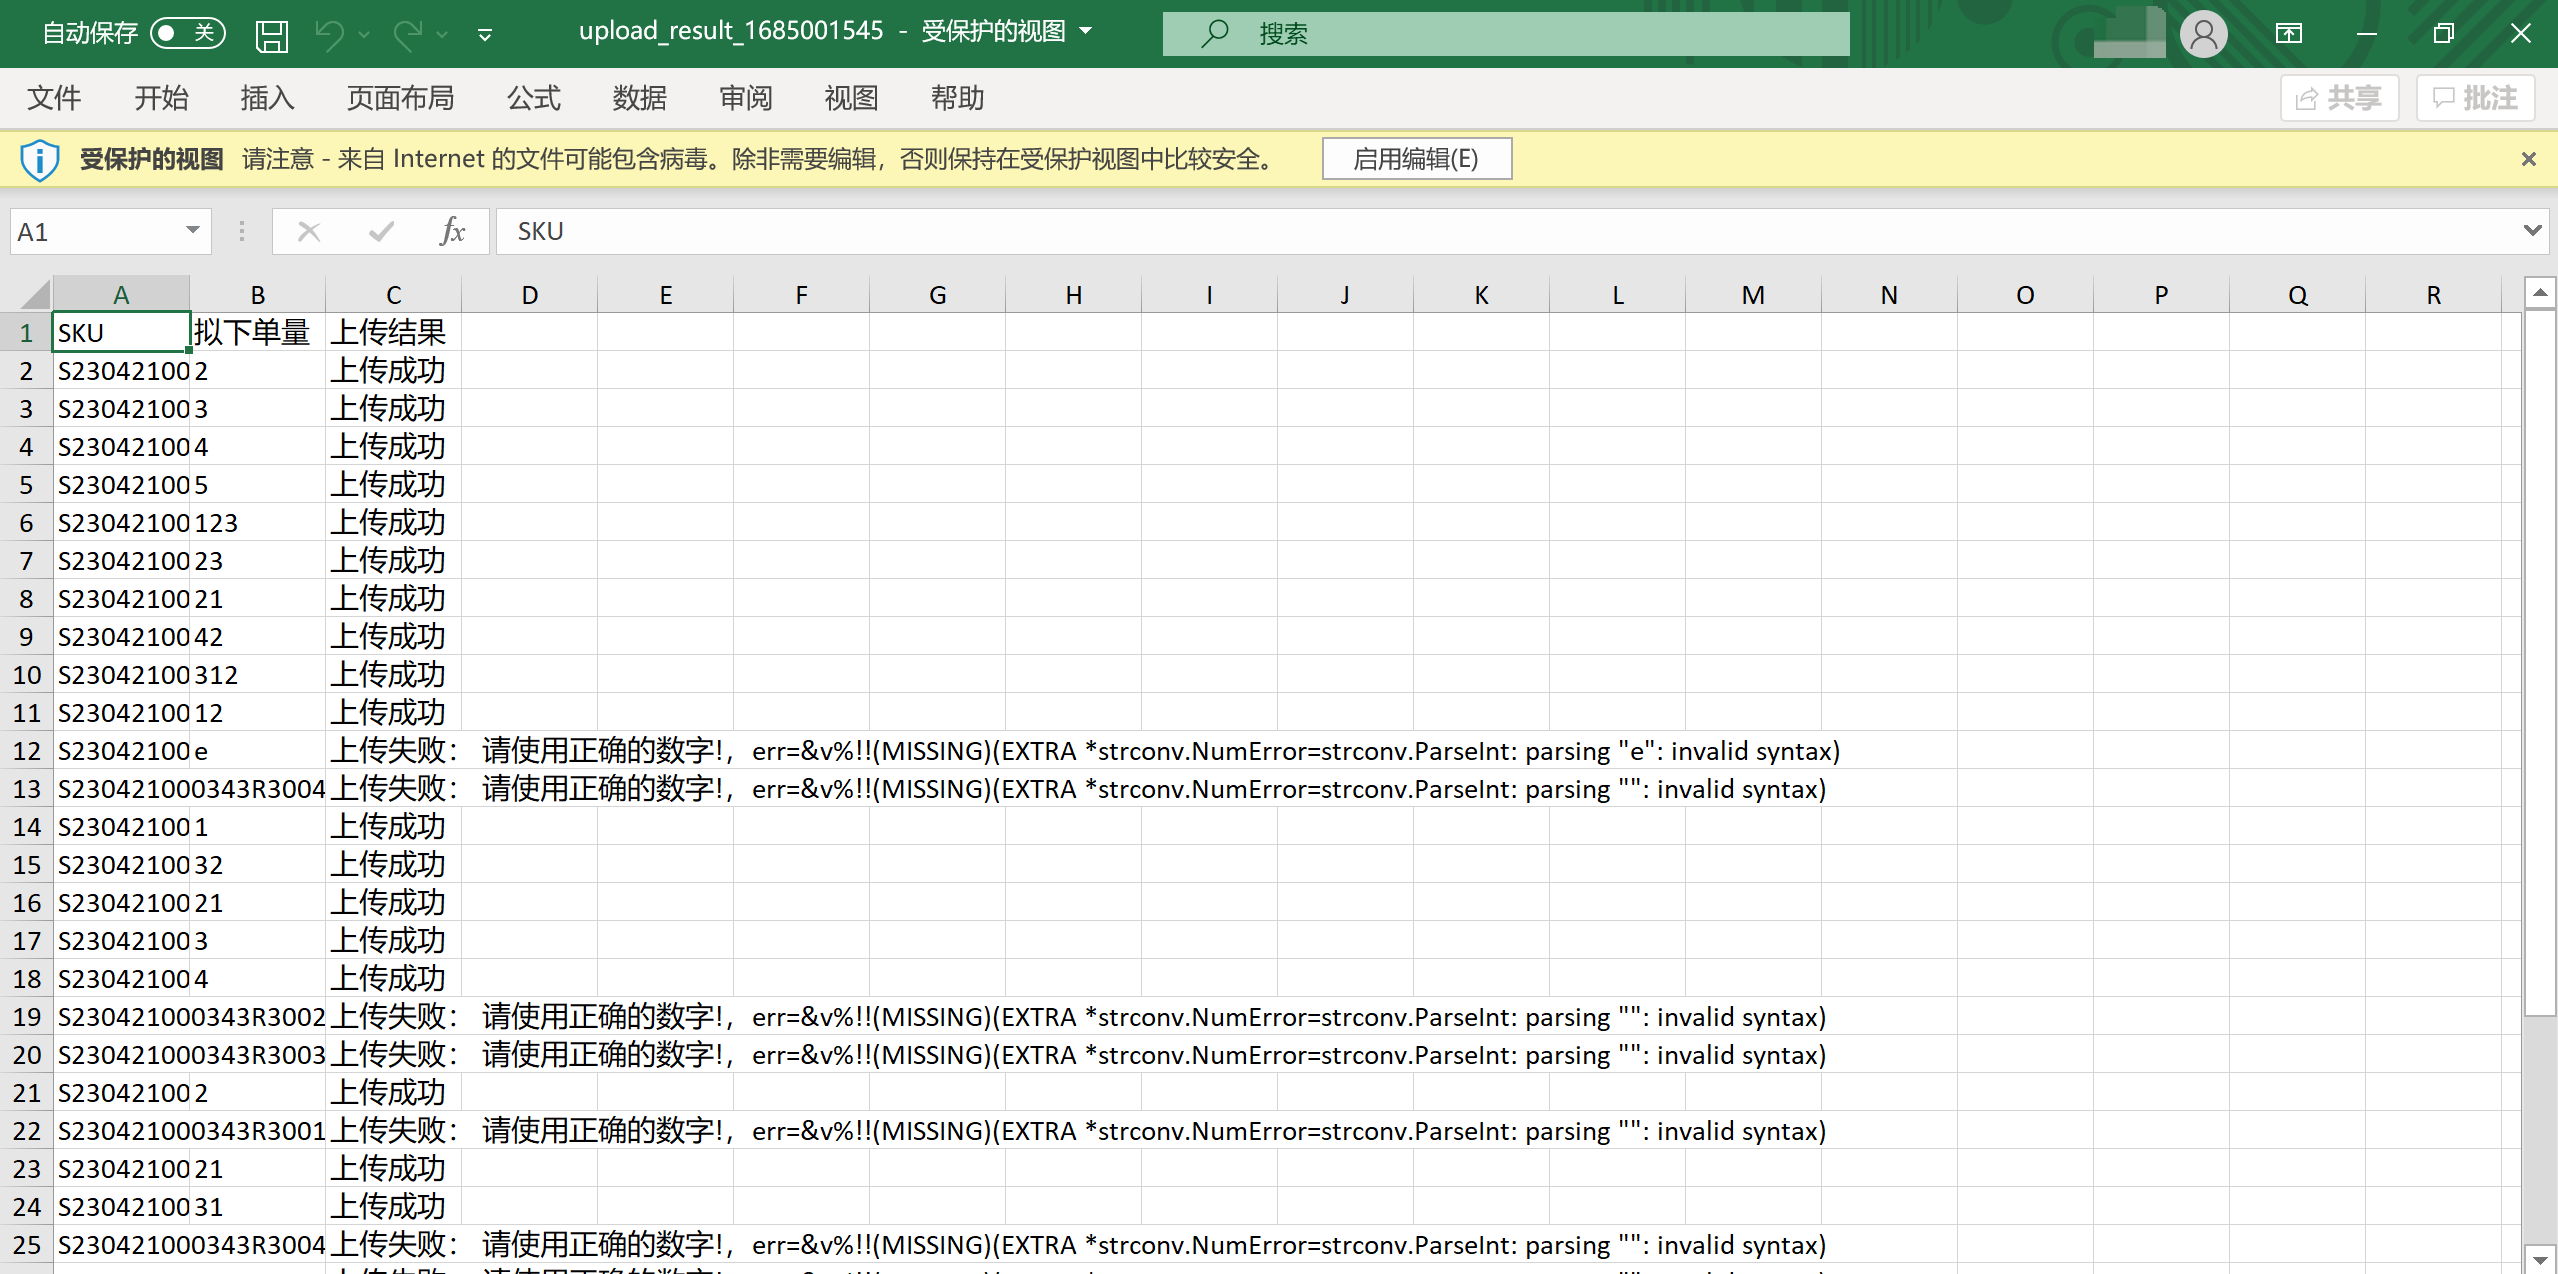The image size is (2558, 1274).
Task: Select column M header
Action: coord(1753,295)
